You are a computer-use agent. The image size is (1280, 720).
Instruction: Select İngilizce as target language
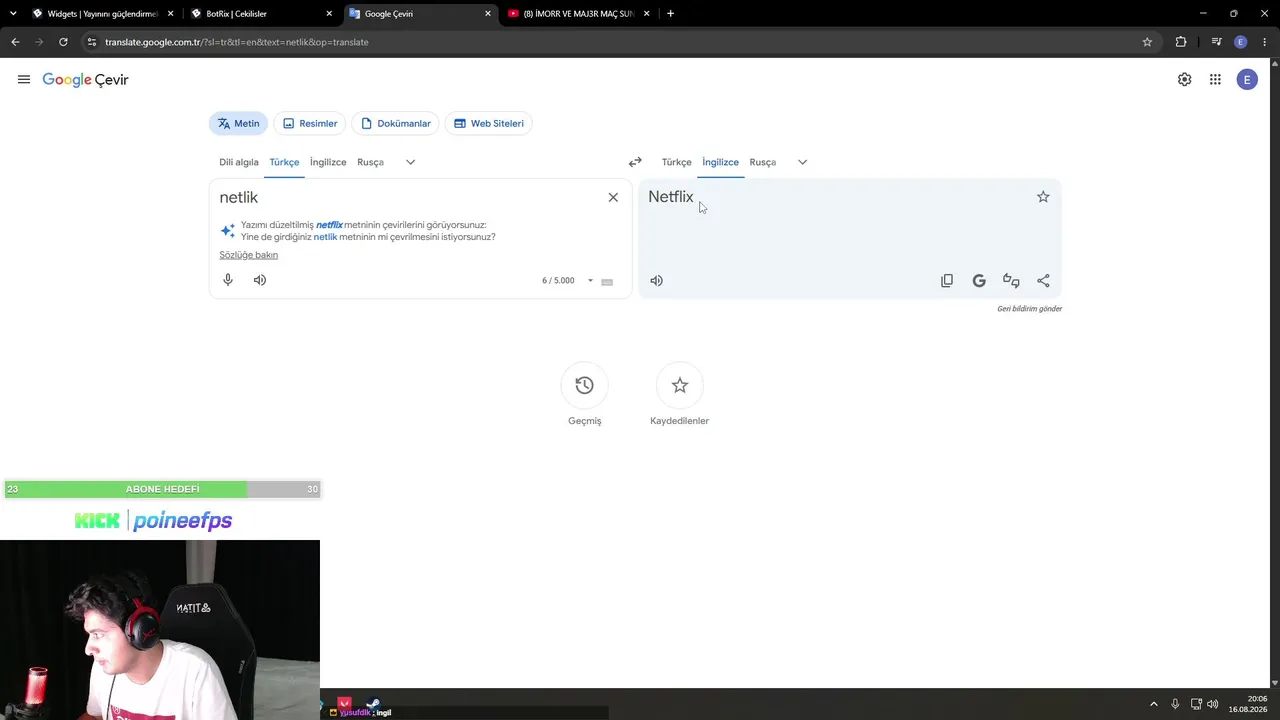click(720, 162)
